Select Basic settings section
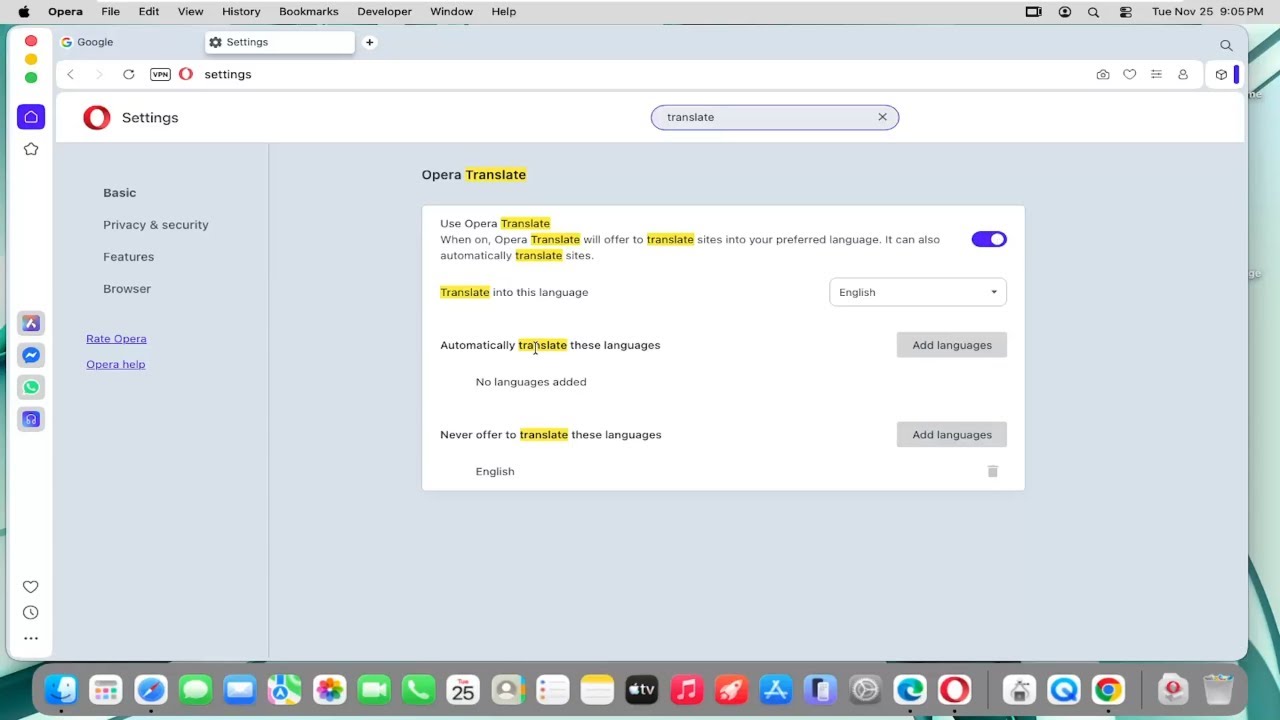 tap(119, 193)
